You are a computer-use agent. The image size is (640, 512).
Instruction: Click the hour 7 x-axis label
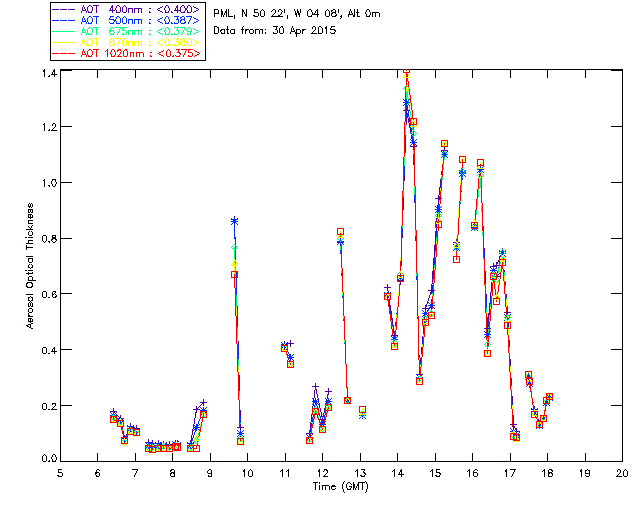point(135,473)
